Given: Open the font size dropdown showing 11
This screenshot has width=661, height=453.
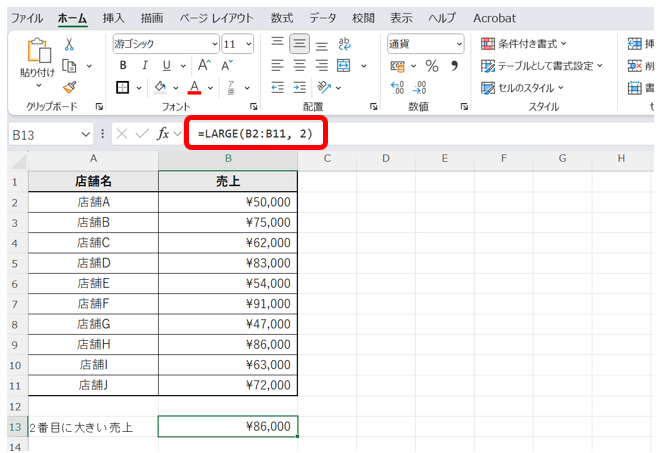Looking at the screenshot, I should [x=249, y=44].
